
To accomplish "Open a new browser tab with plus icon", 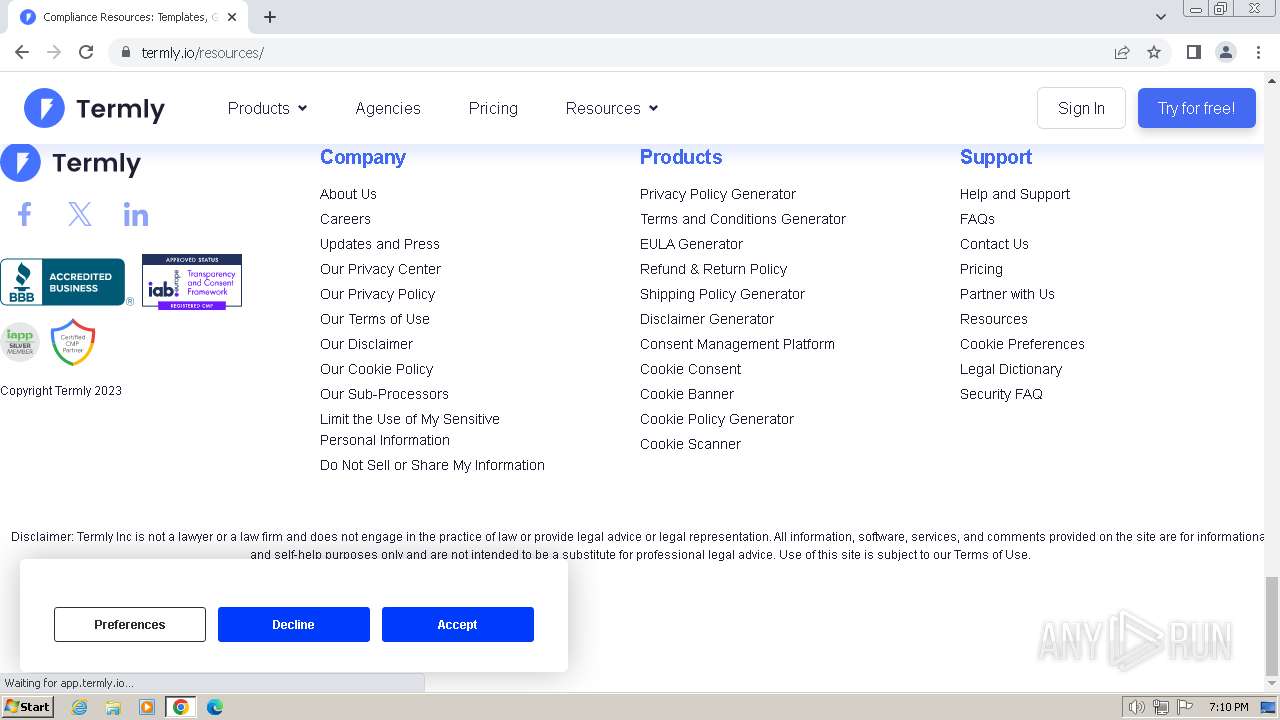I will [270, 17].
